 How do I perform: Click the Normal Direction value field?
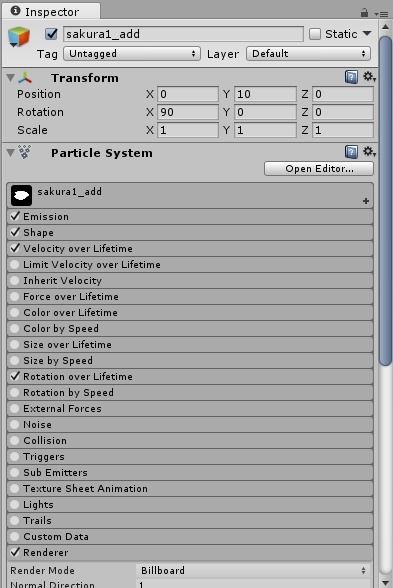(x=253, y=584)
